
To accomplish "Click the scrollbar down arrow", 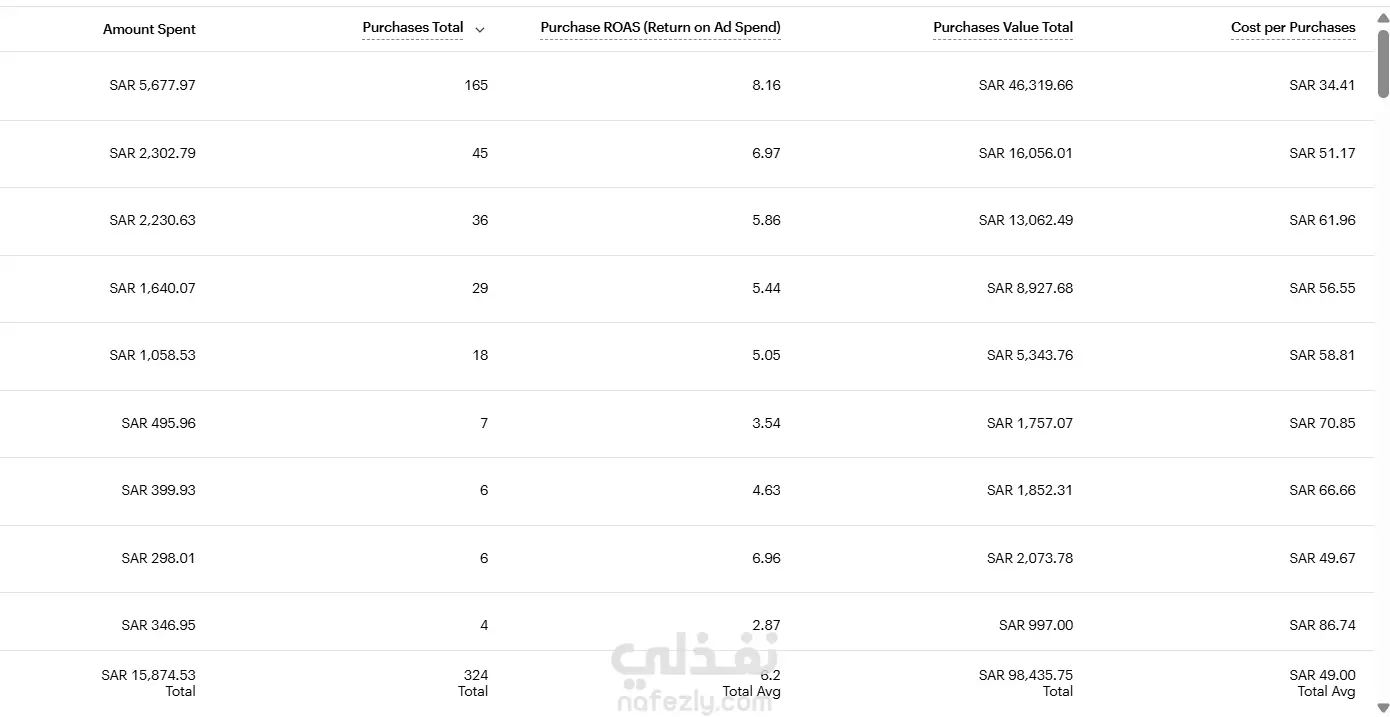I will (x=1383, y=708).
